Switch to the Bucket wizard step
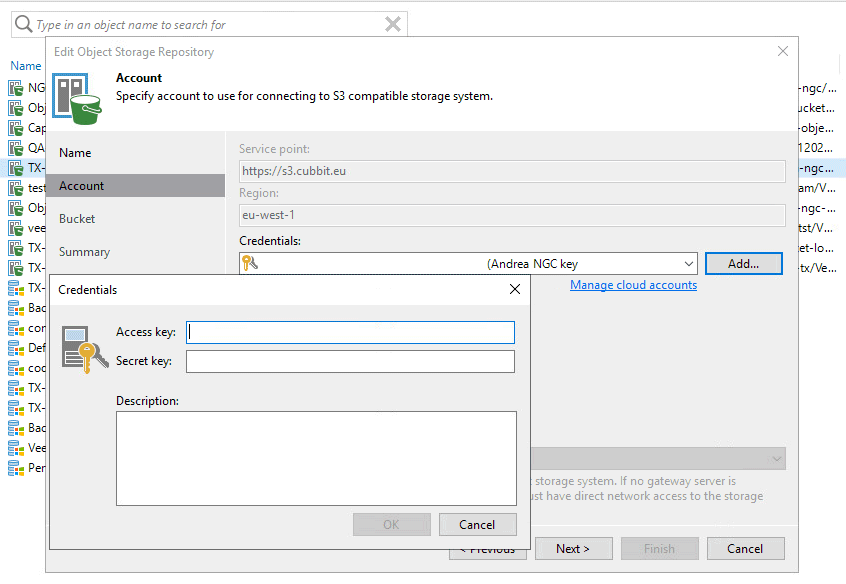846x584 pixels. point(77,219)
